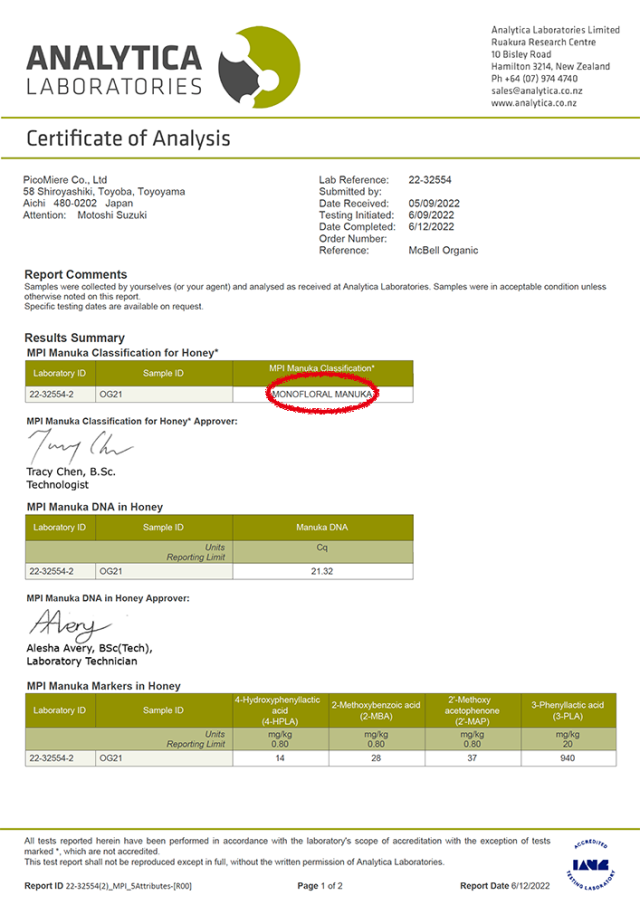The image size is (640, 905).
Task: Click the Page 1 of 2 indicator
Action: (x=320, y=886)
